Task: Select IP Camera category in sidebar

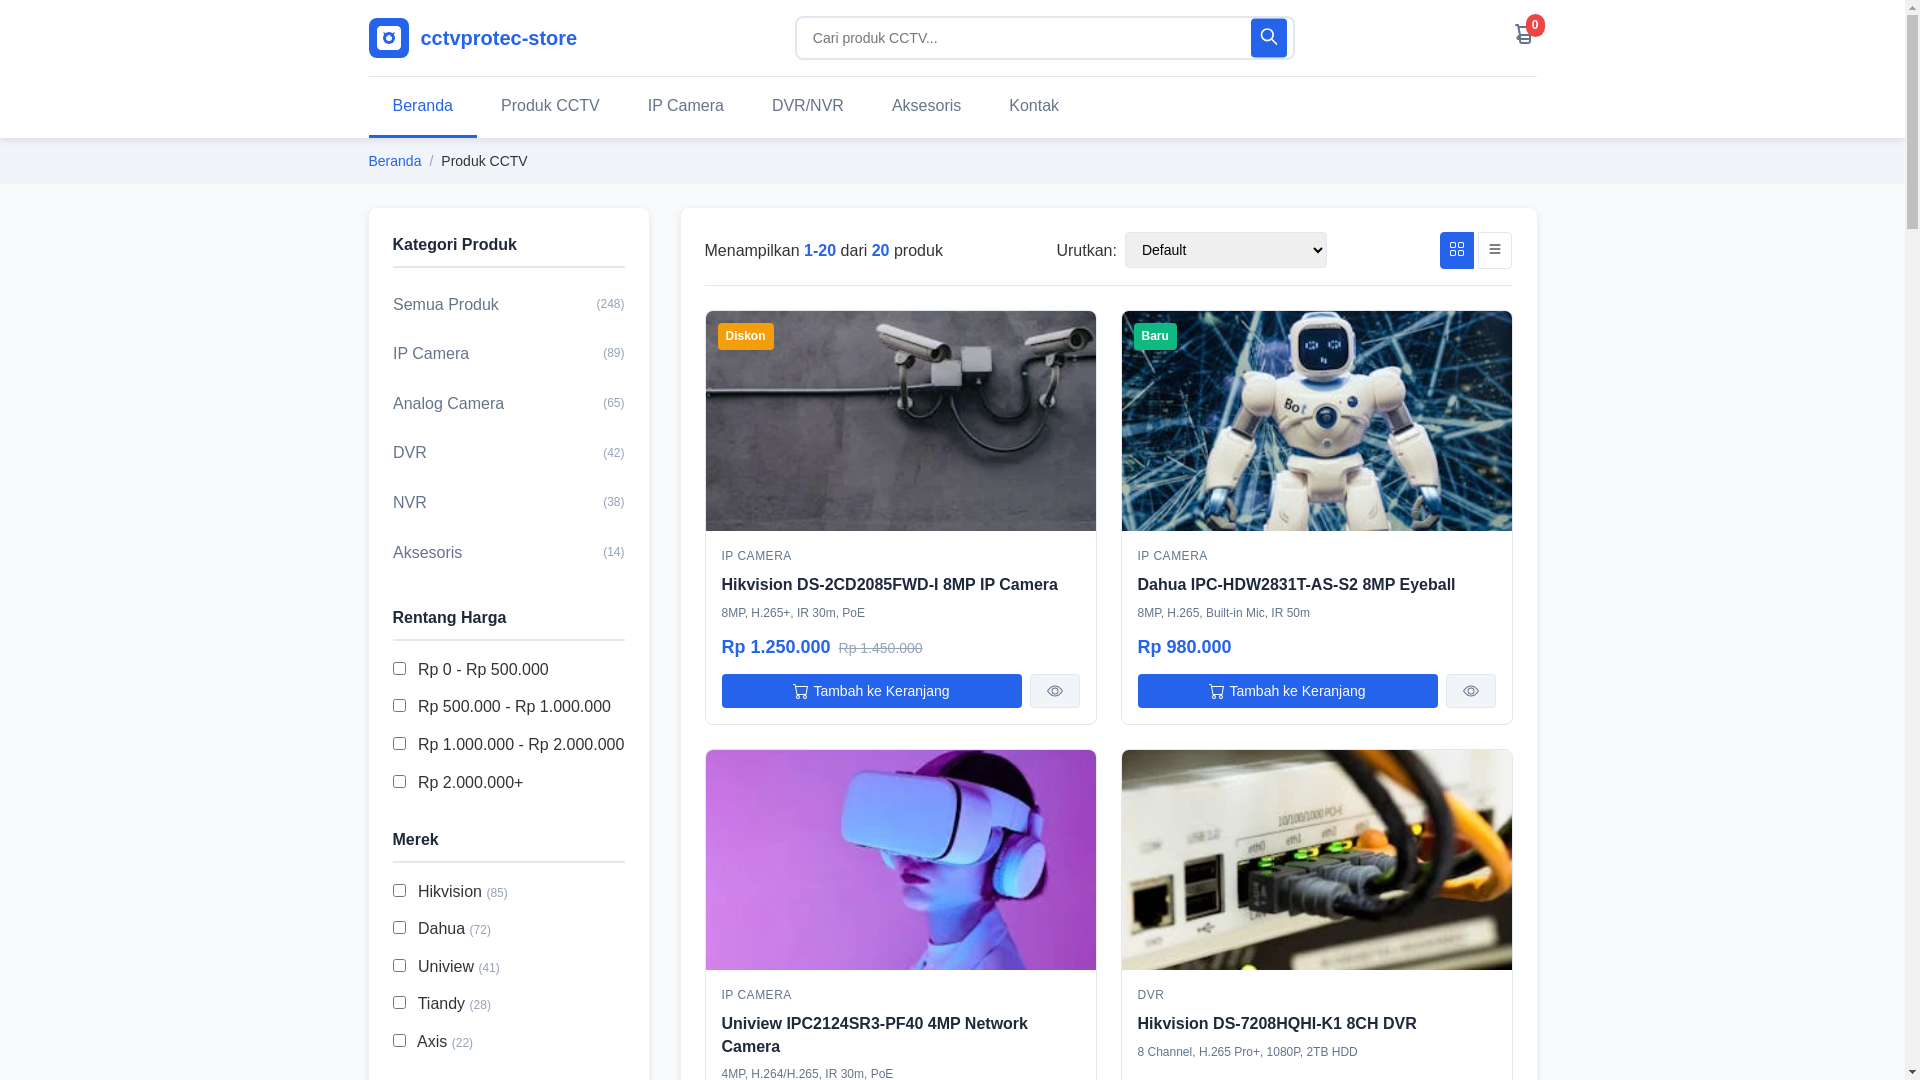Action: pos(508,354)
